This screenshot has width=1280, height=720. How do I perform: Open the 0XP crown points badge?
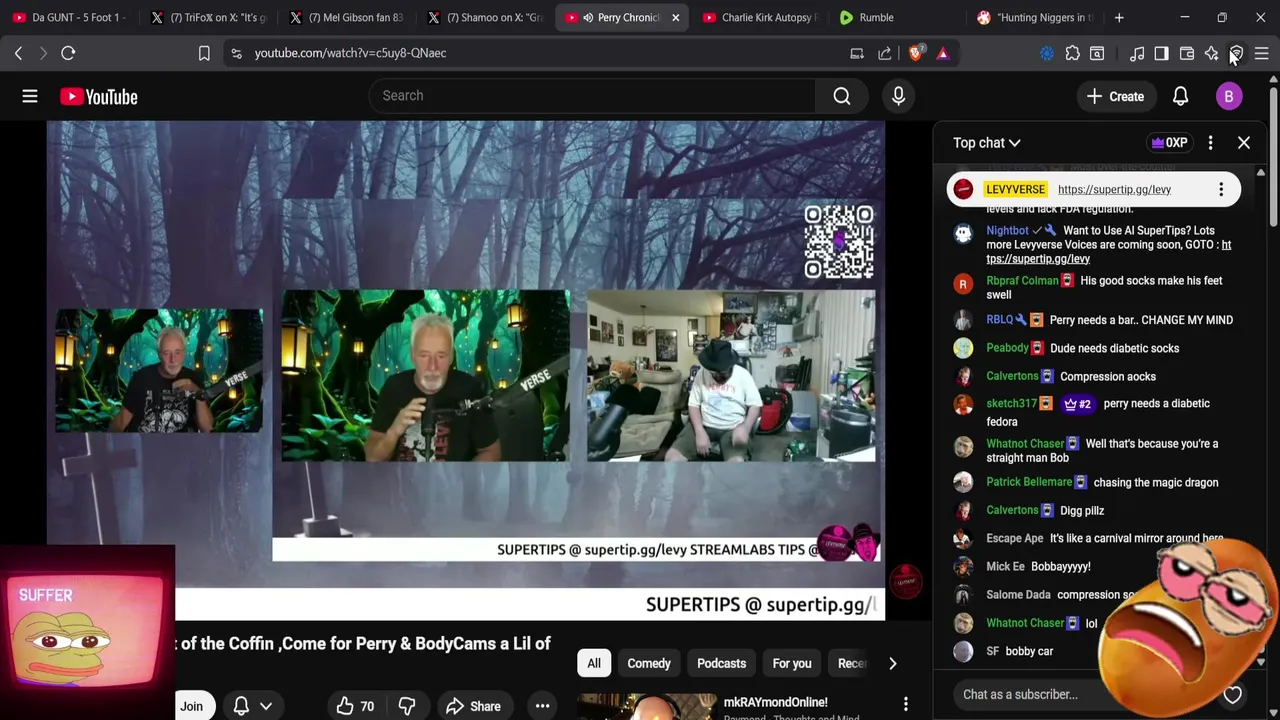coord(1169,143)
